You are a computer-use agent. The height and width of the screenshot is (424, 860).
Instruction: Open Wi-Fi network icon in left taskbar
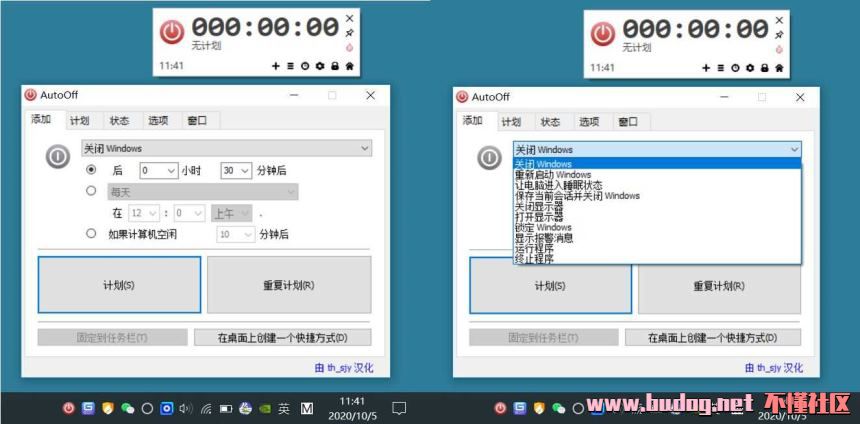click(206, 408)
